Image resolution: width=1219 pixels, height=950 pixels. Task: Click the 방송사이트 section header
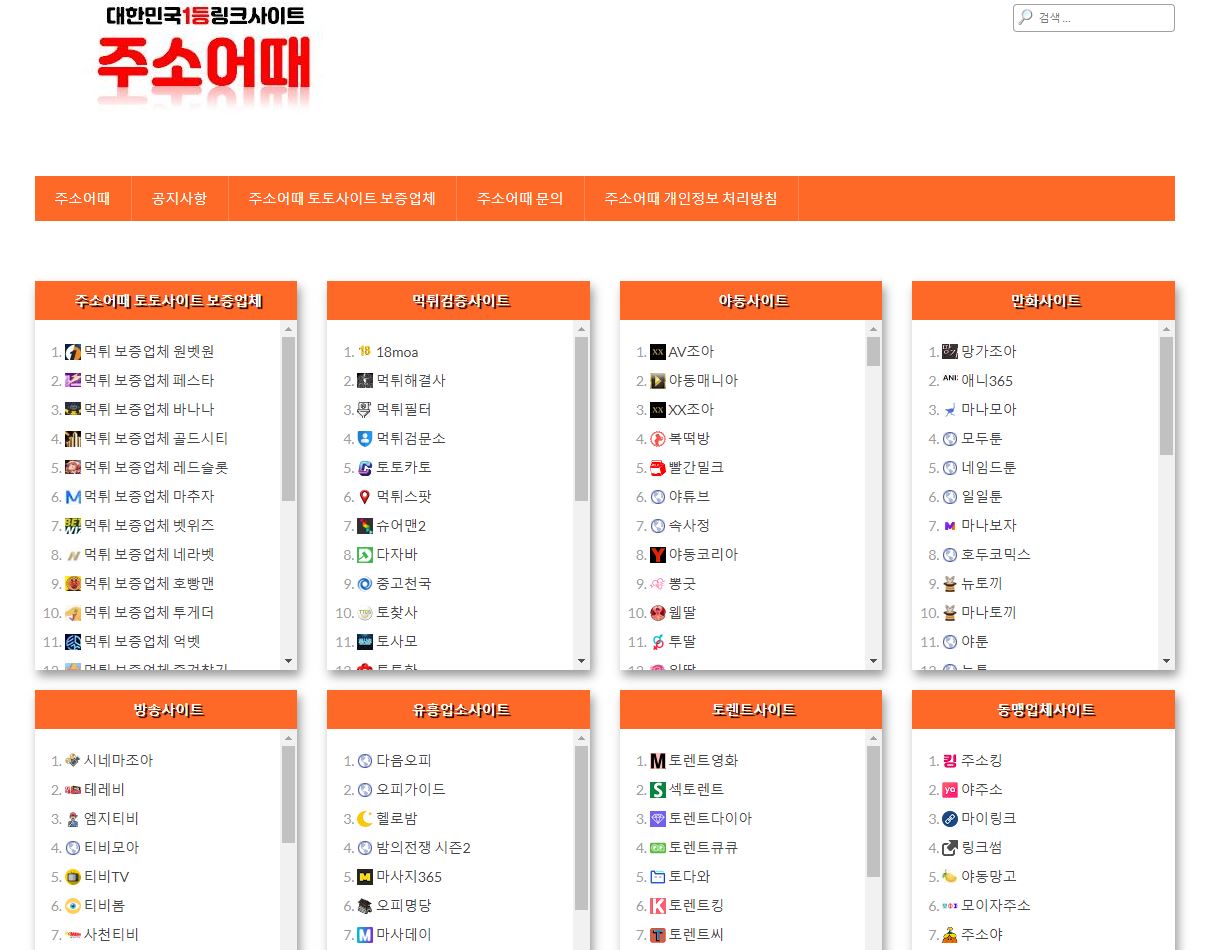(166, 710)
